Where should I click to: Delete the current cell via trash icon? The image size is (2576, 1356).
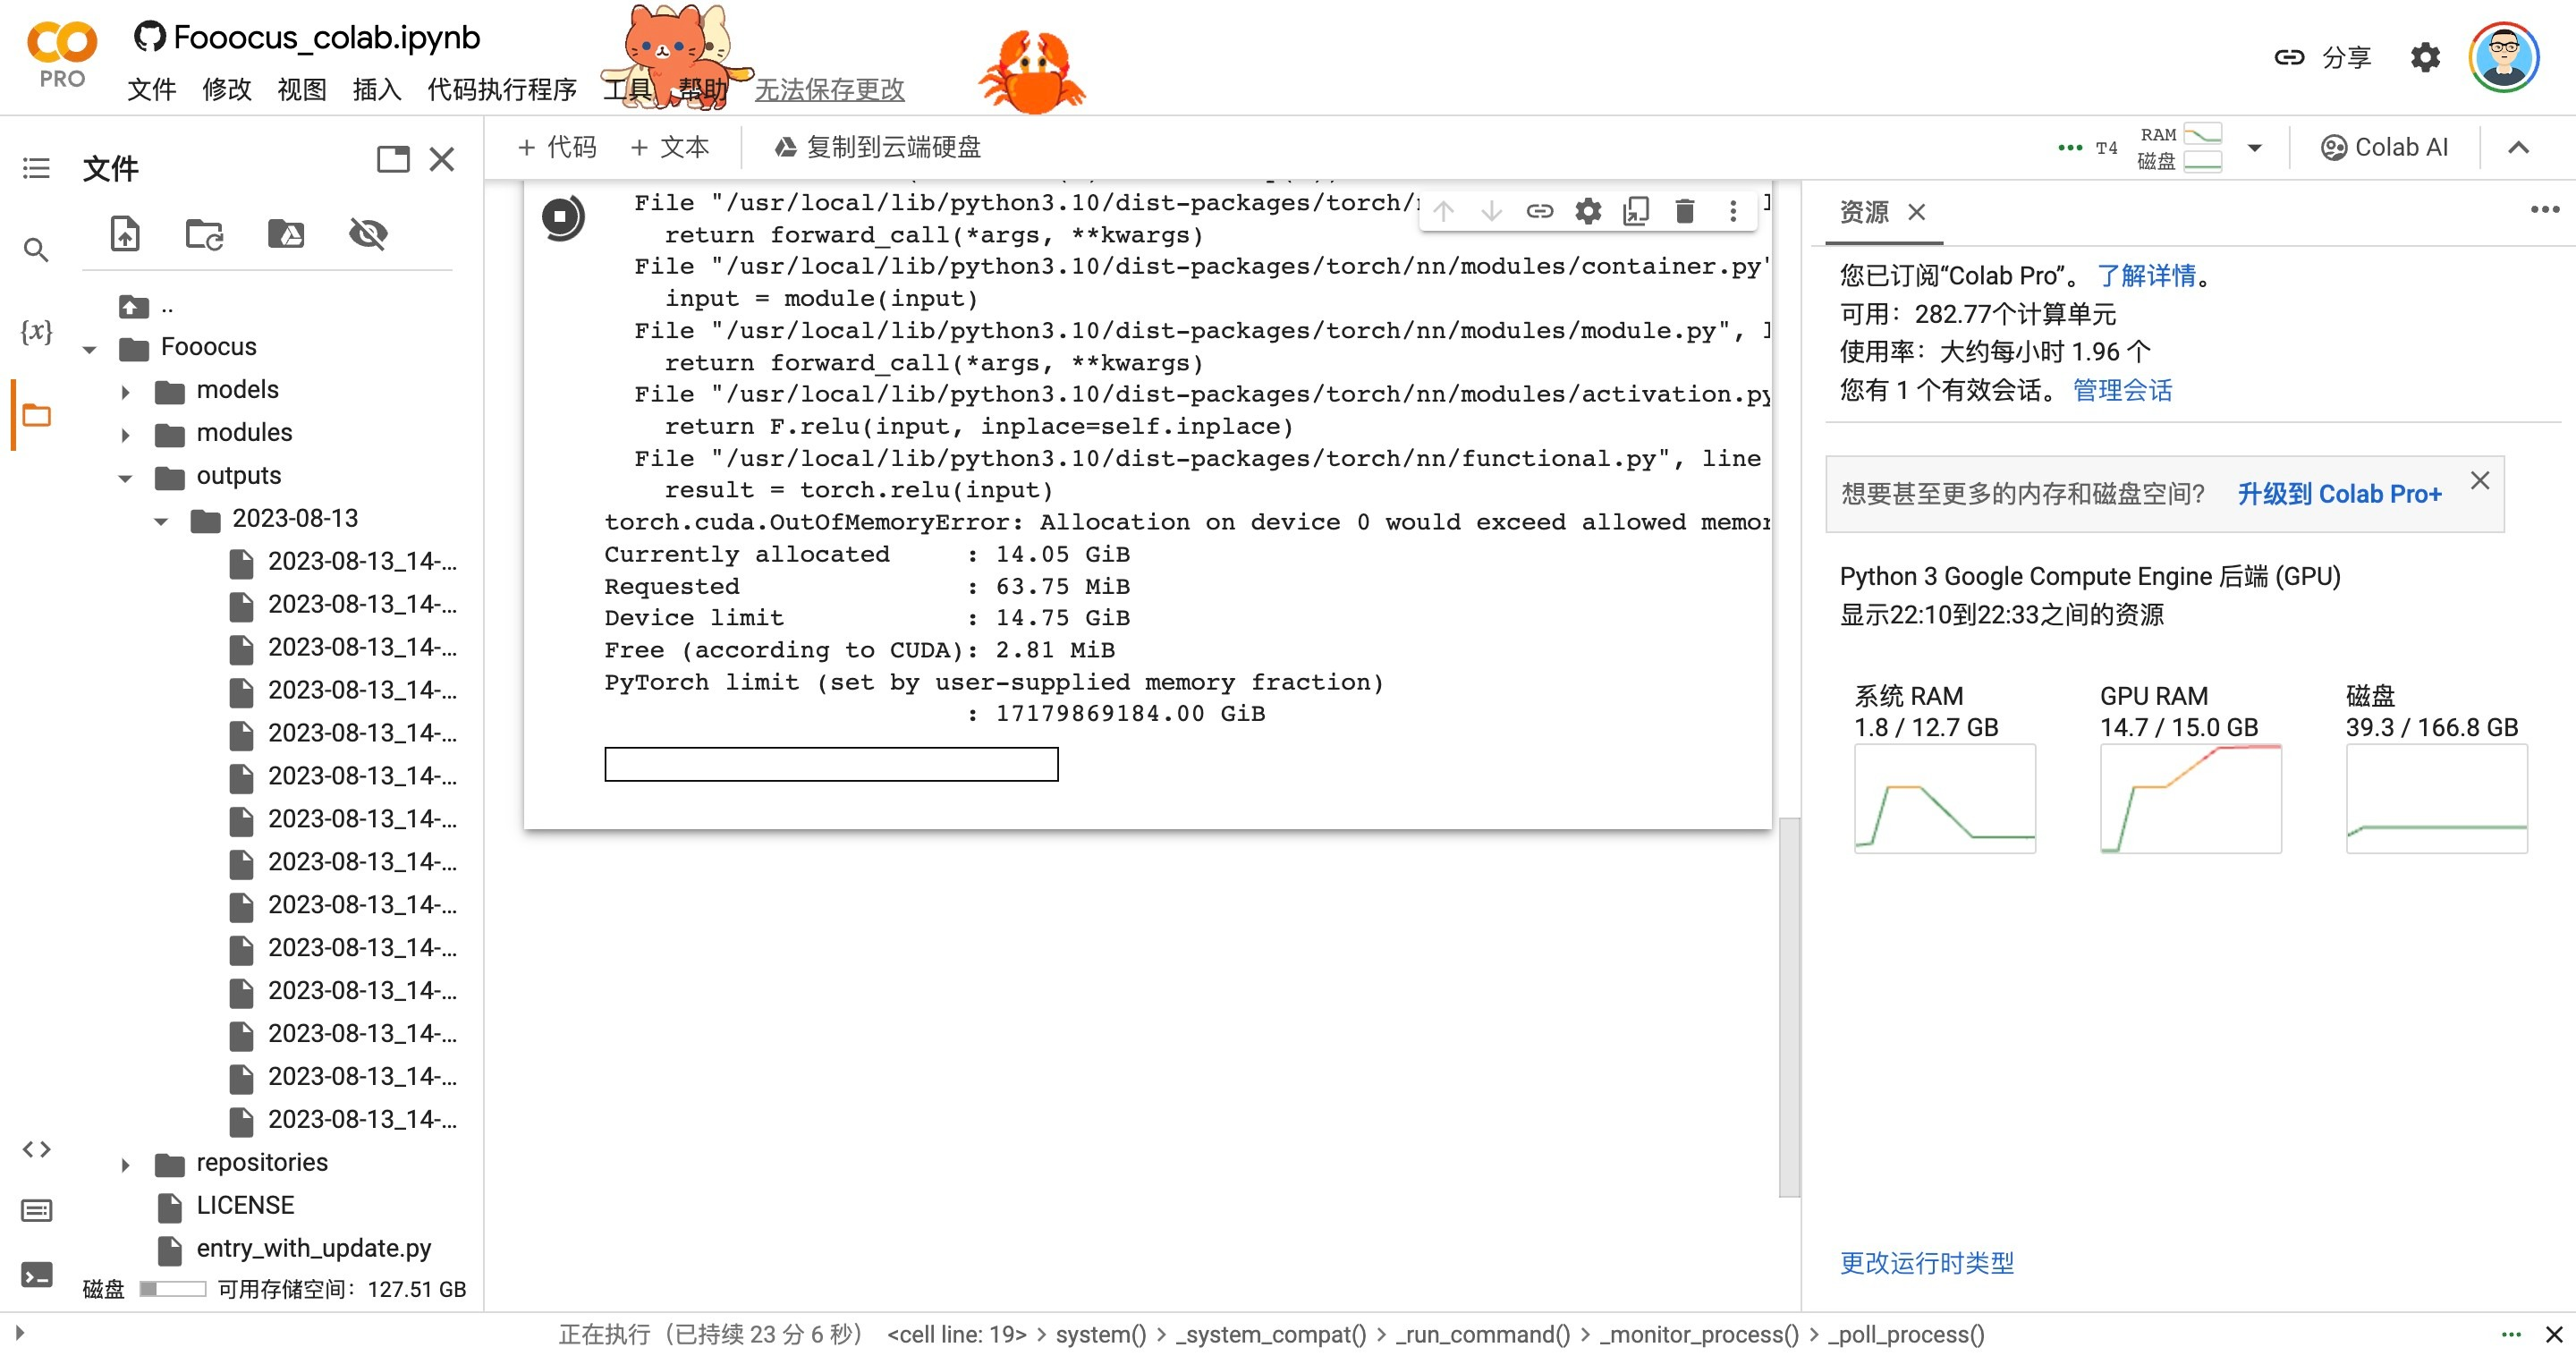tap(1684, 211)
